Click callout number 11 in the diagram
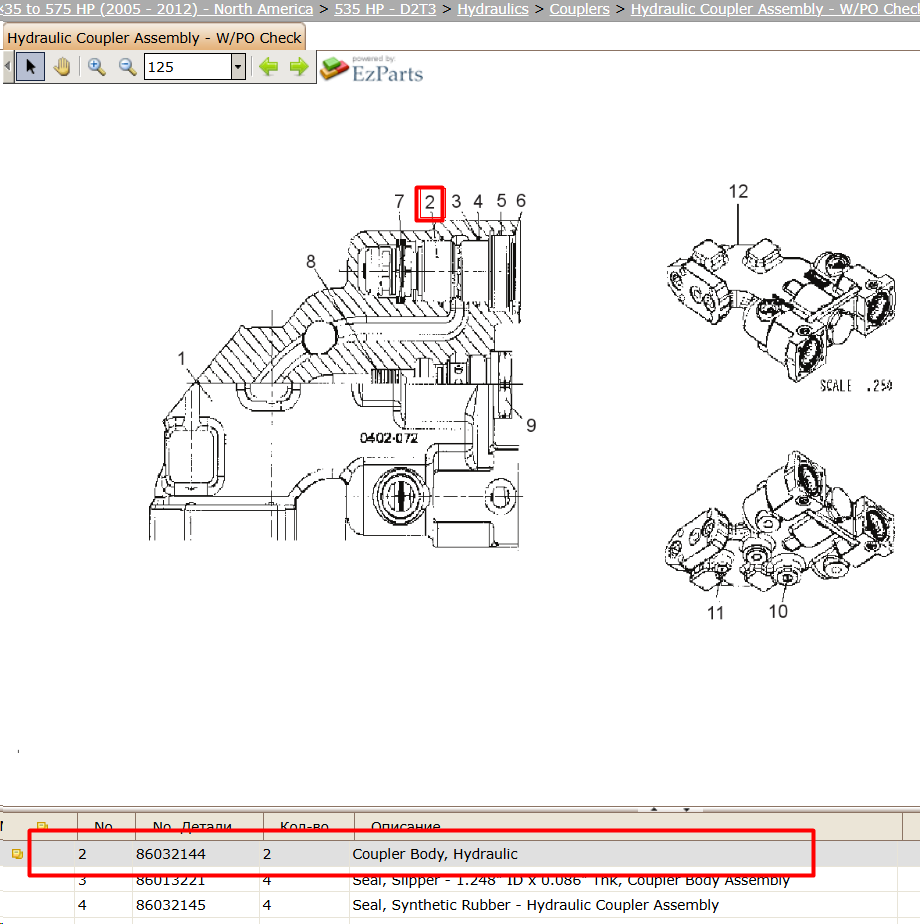 point(715,613)
